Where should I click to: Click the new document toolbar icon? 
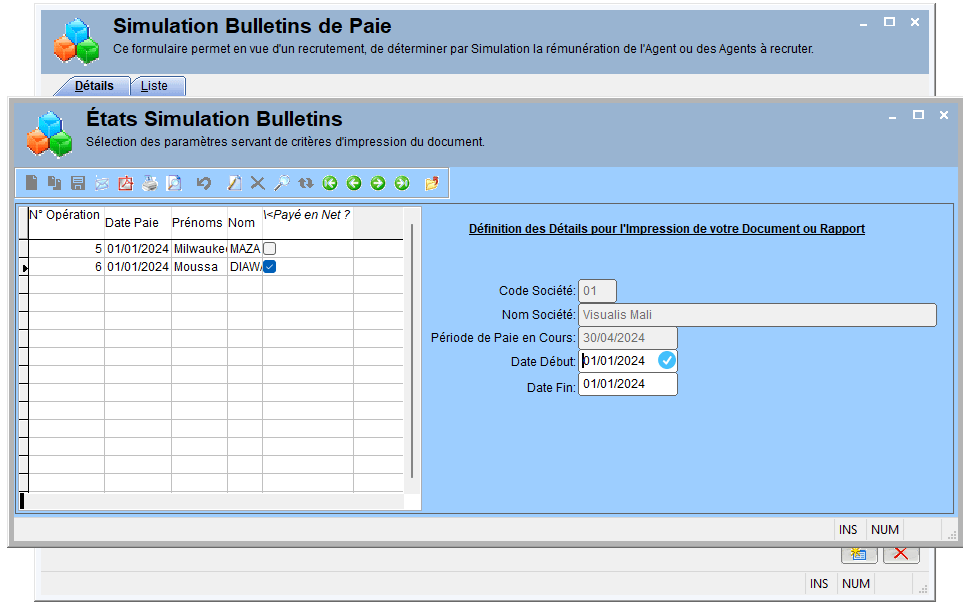tap(31, 183)
